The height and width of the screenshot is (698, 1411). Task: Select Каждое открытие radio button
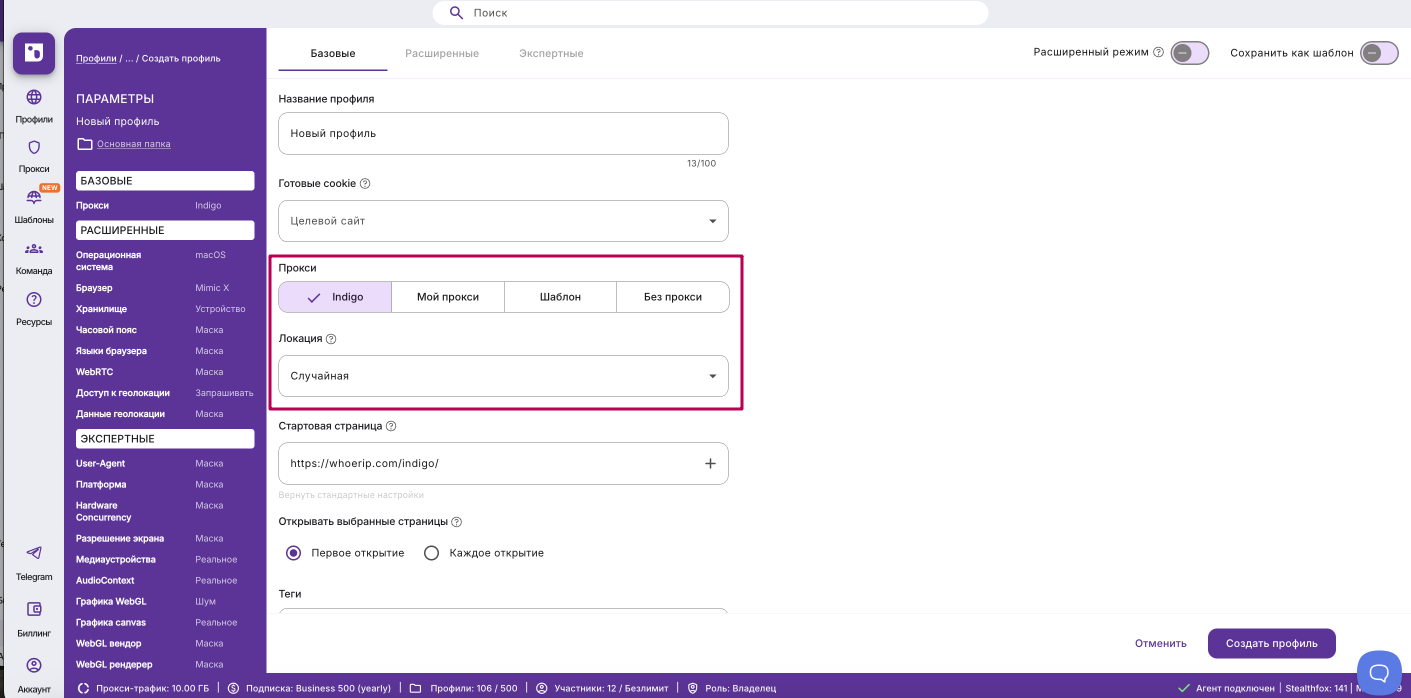coord(432,553)
